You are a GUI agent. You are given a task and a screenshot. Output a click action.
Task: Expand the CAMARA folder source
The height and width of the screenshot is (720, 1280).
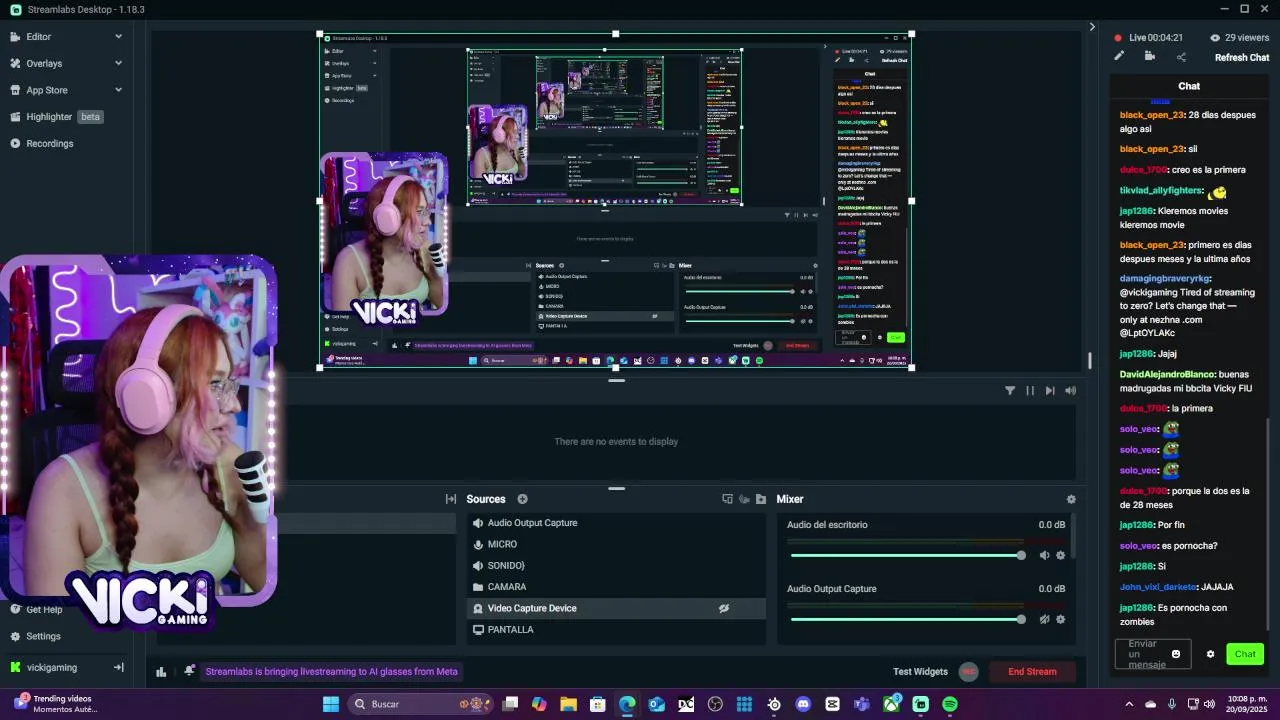tap(616, 587)
